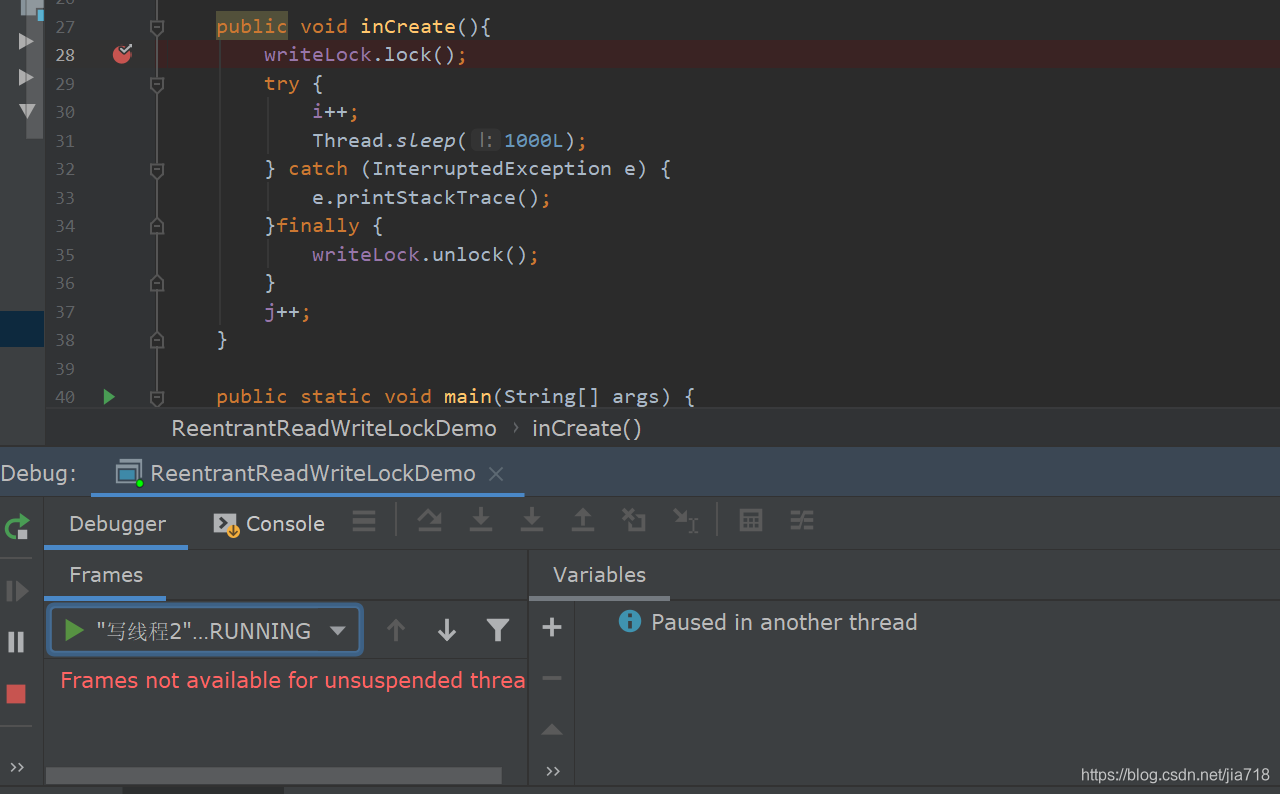Click the public static void main line
1280x794 pixels.
[x=455, y=397]
